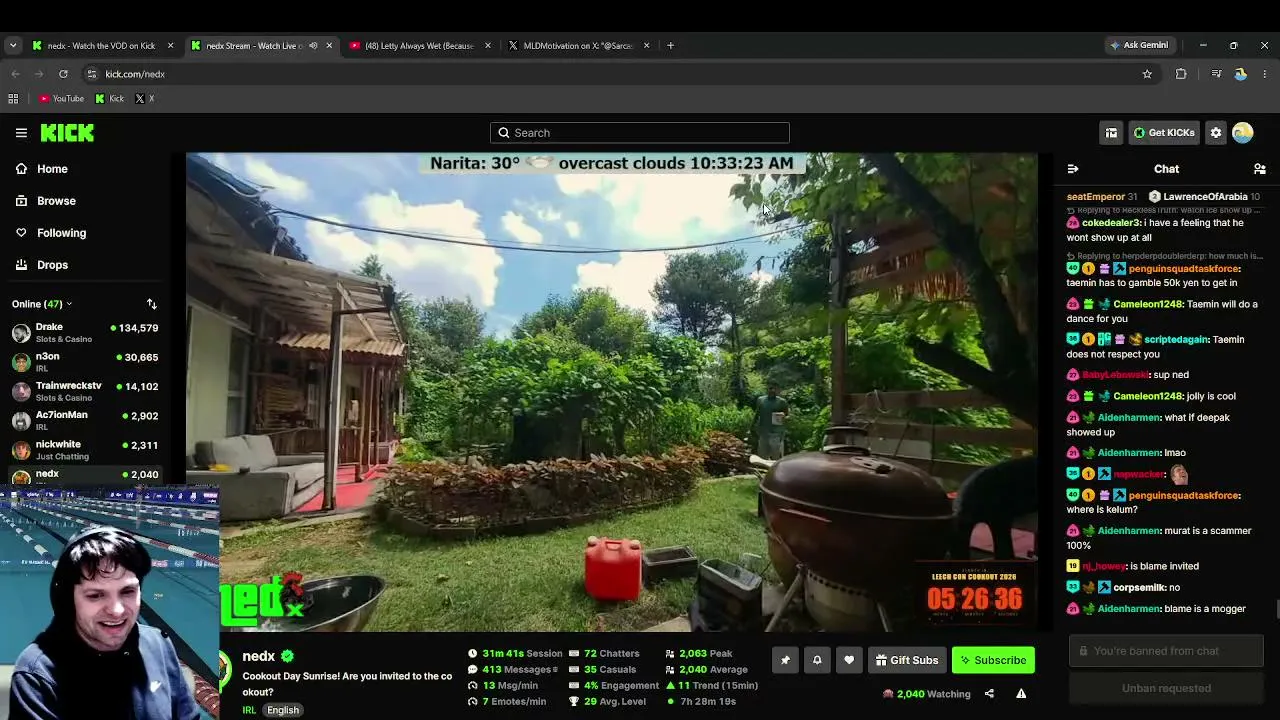Image resolution: width=1280 pixels, height=720 pixels.
Task: Close the MLDMotivation on X tab
Action: (646, 45)
